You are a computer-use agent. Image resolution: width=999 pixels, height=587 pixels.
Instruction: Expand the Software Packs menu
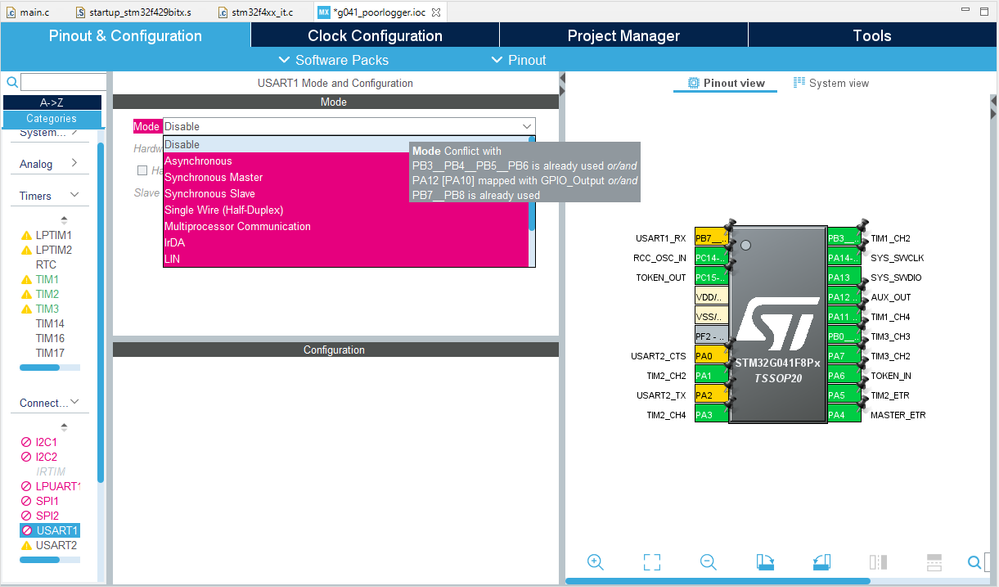pos(334,60)
